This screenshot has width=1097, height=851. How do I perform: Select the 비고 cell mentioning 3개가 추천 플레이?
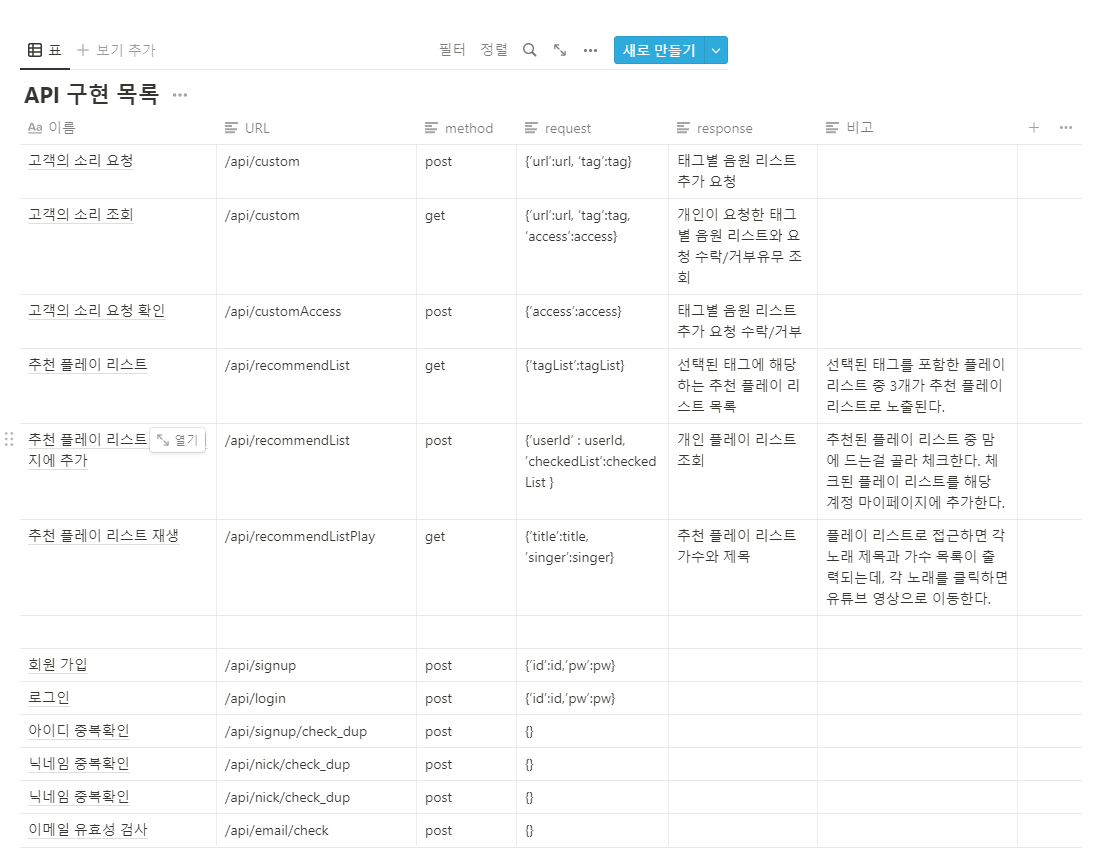coord(917,386)
